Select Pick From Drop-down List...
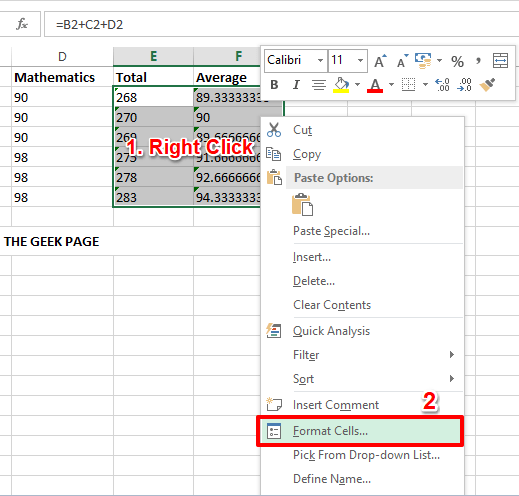This screenshot has width=519, height=496. click(362, 455)
